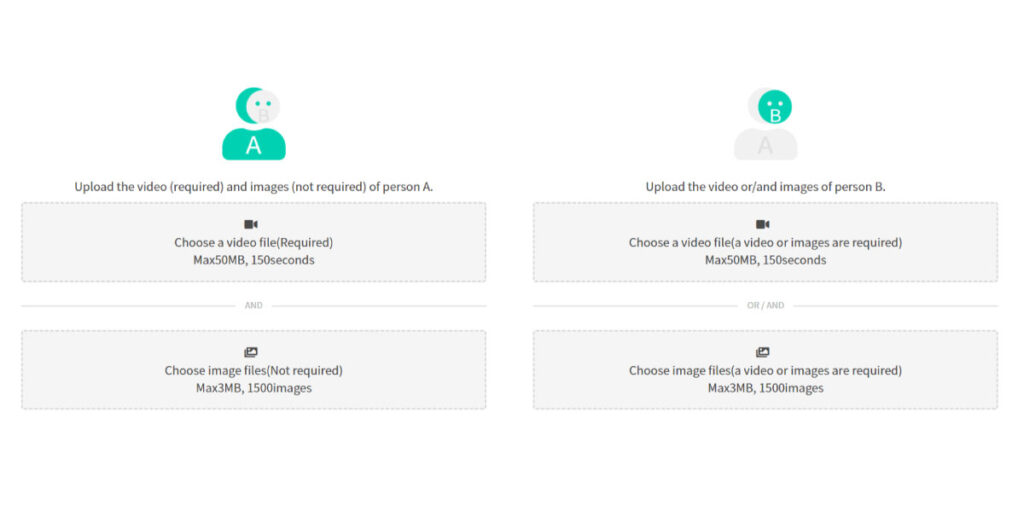This screenshot has width=1024, height=512.
Task: Click person B's "Choose image files" label
Action: [x=765, y=371]
